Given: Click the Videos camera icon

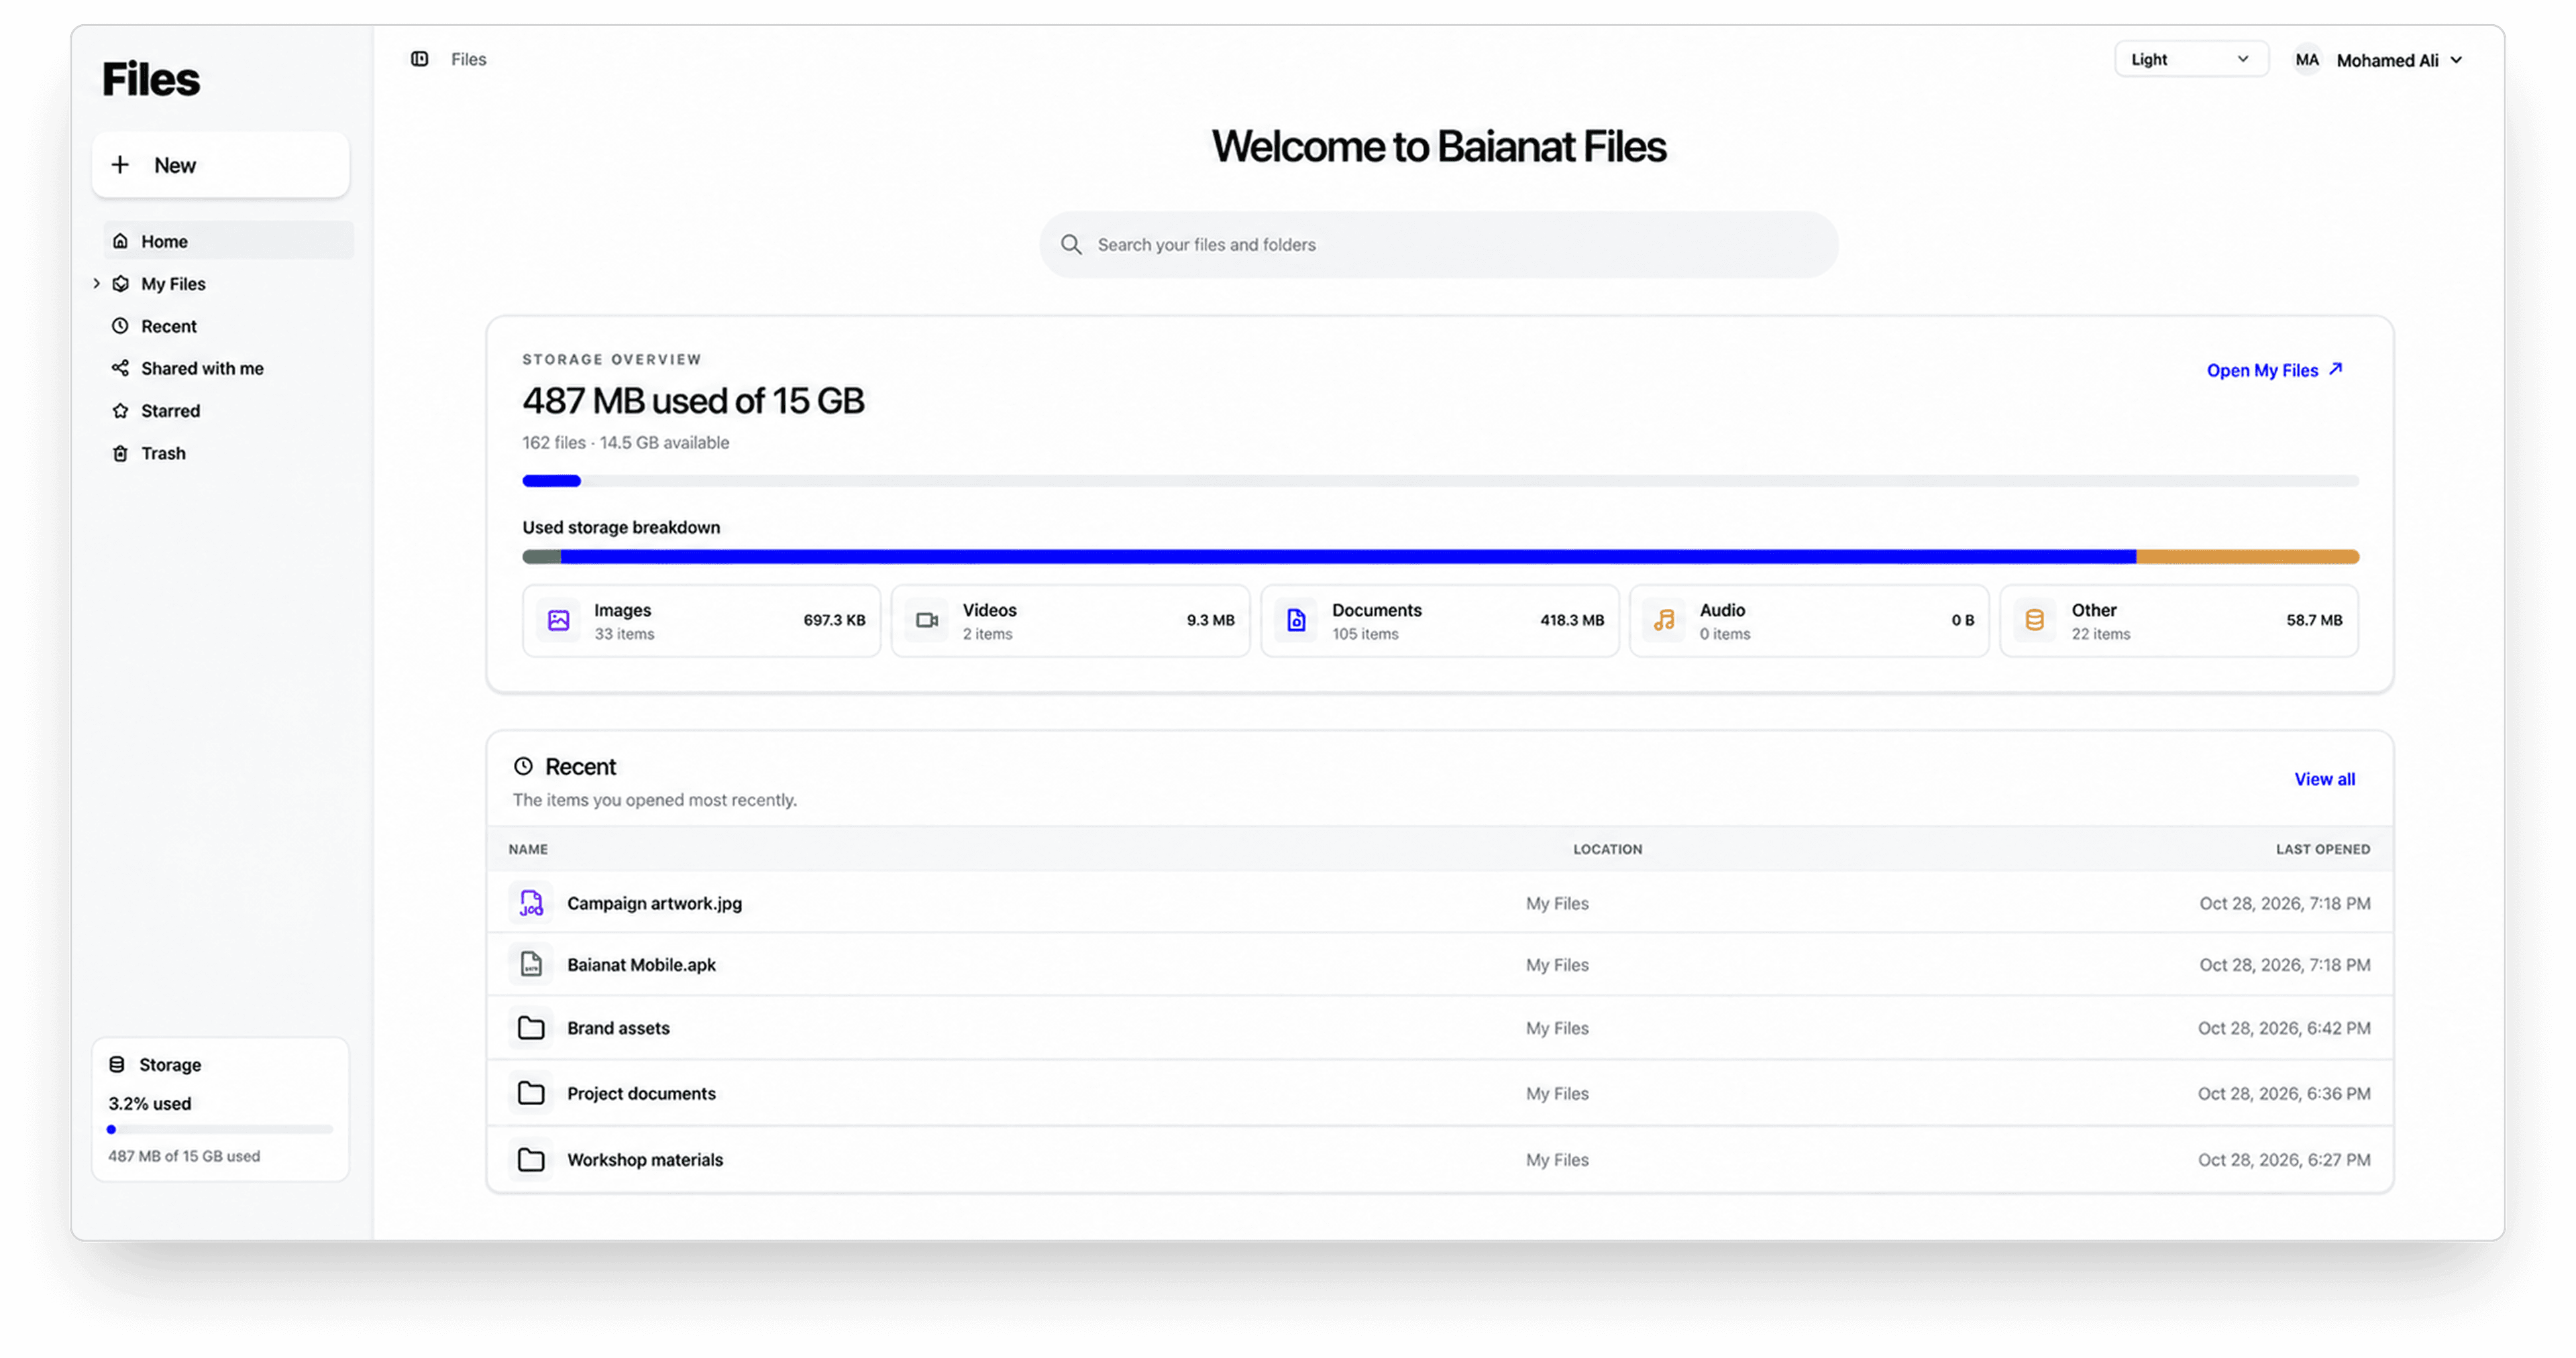Looking at the screenshot, I should [927, 620].
